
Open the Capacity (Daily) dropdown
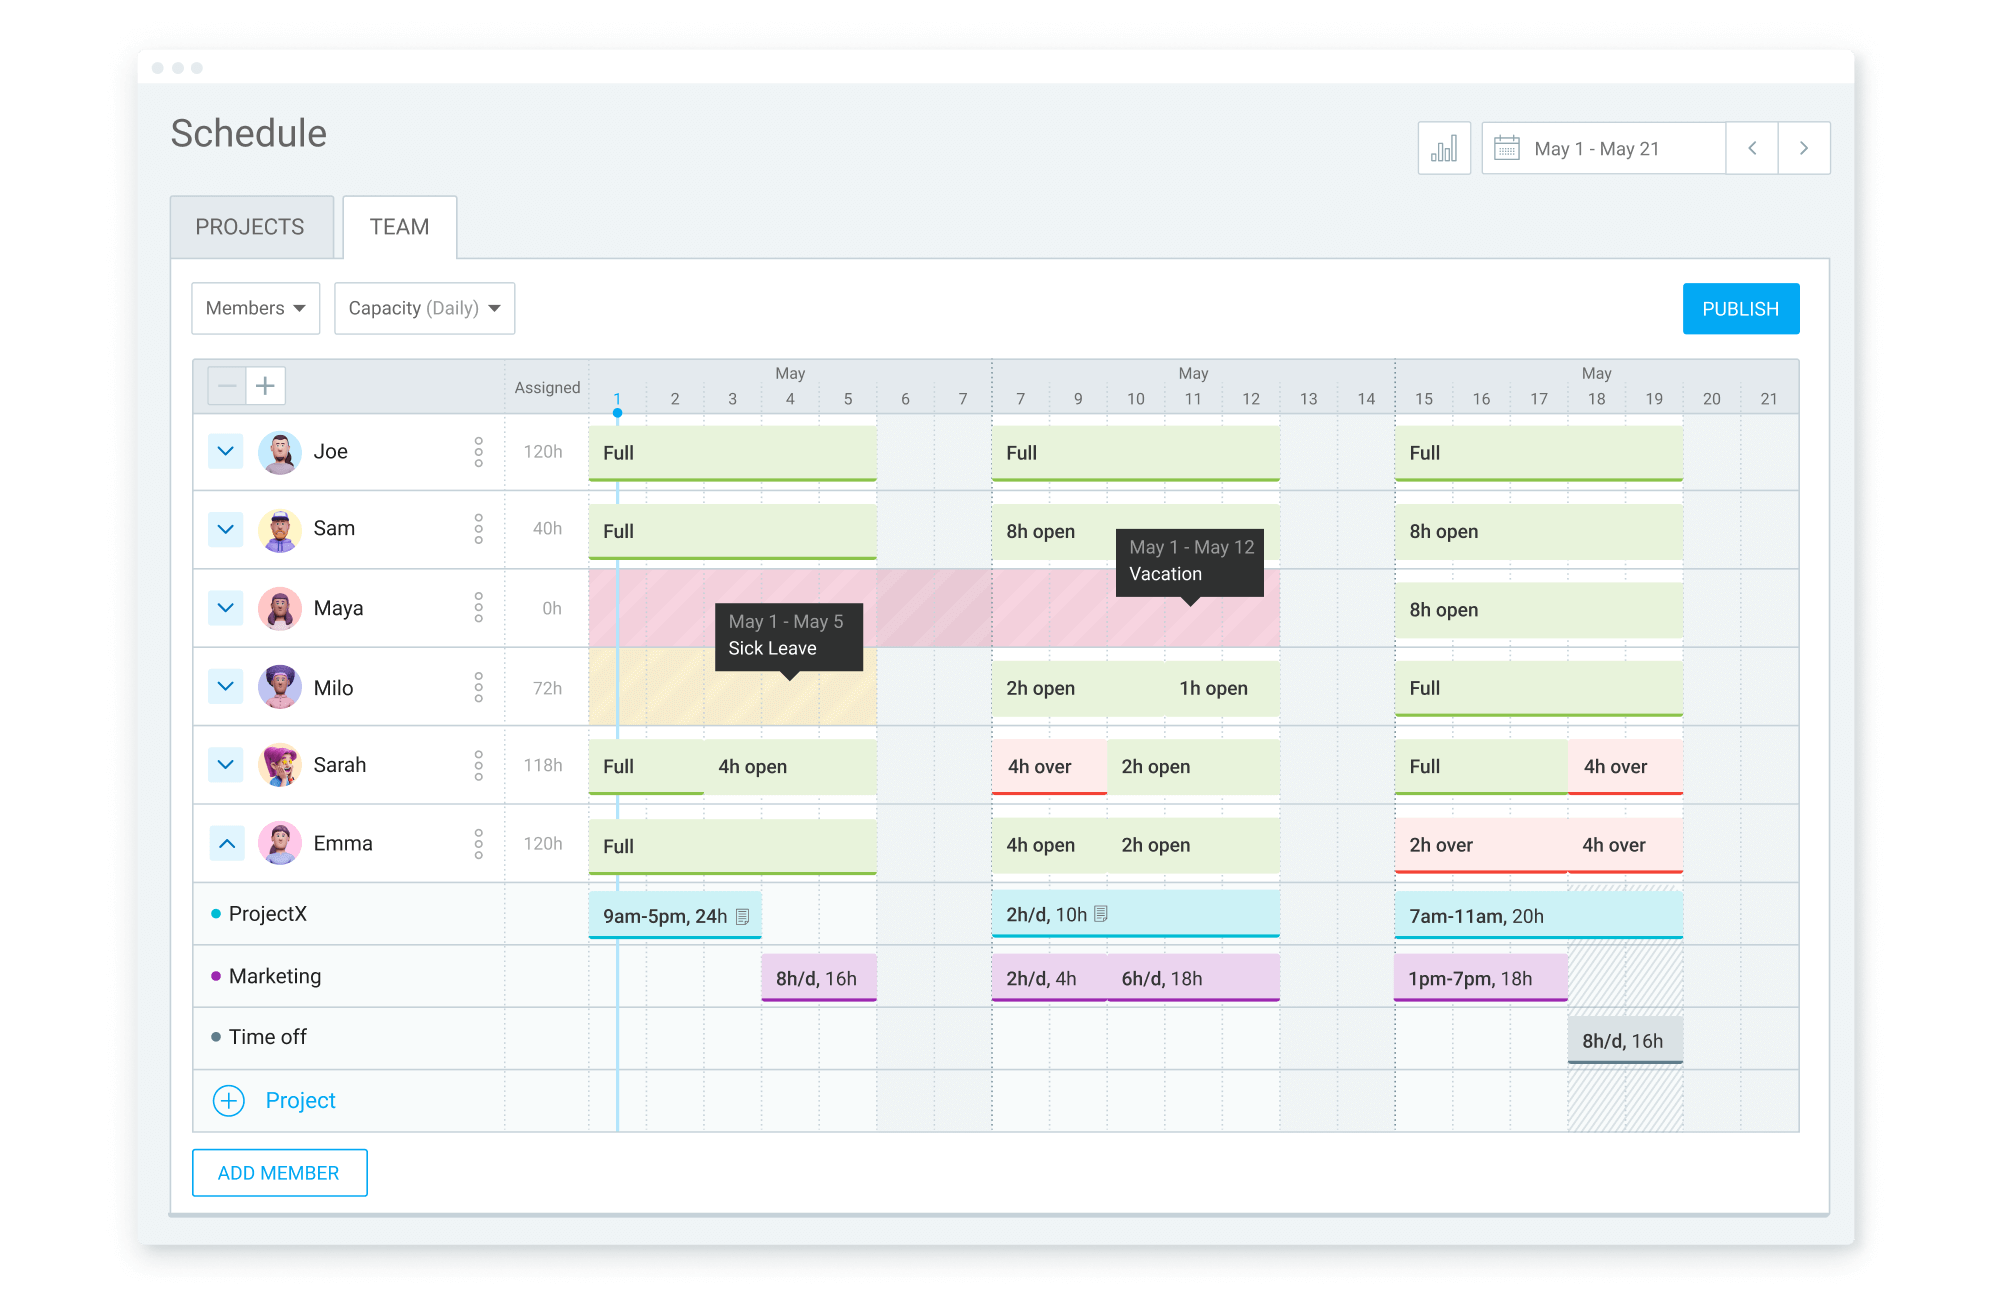424,308
